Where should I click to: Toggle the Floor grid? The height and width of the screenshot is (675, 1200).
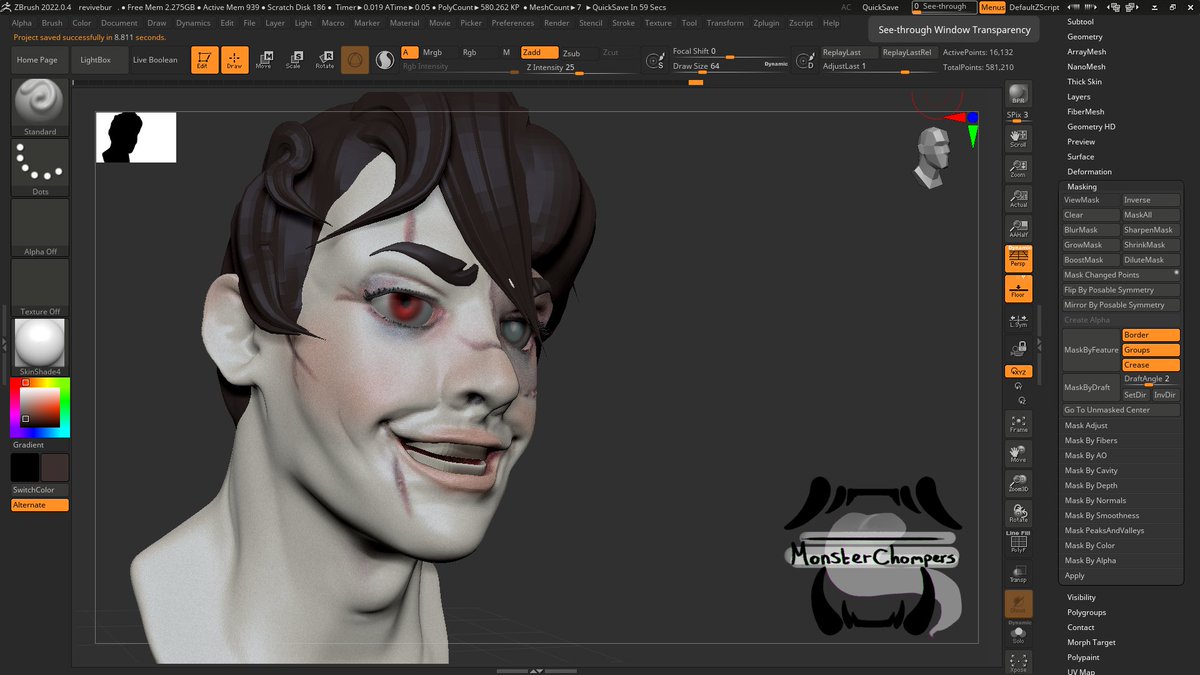click(1018, 289)
